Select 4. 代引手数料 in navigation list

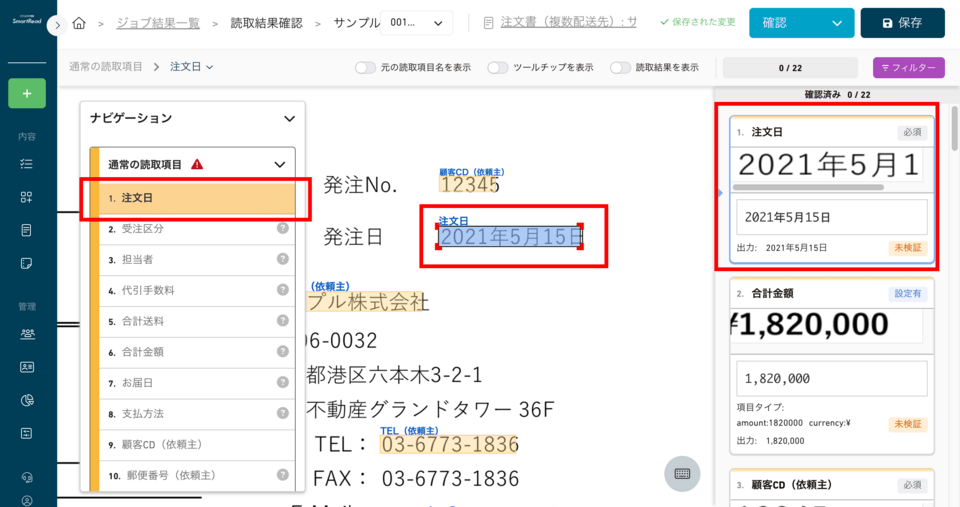[197, 290]
